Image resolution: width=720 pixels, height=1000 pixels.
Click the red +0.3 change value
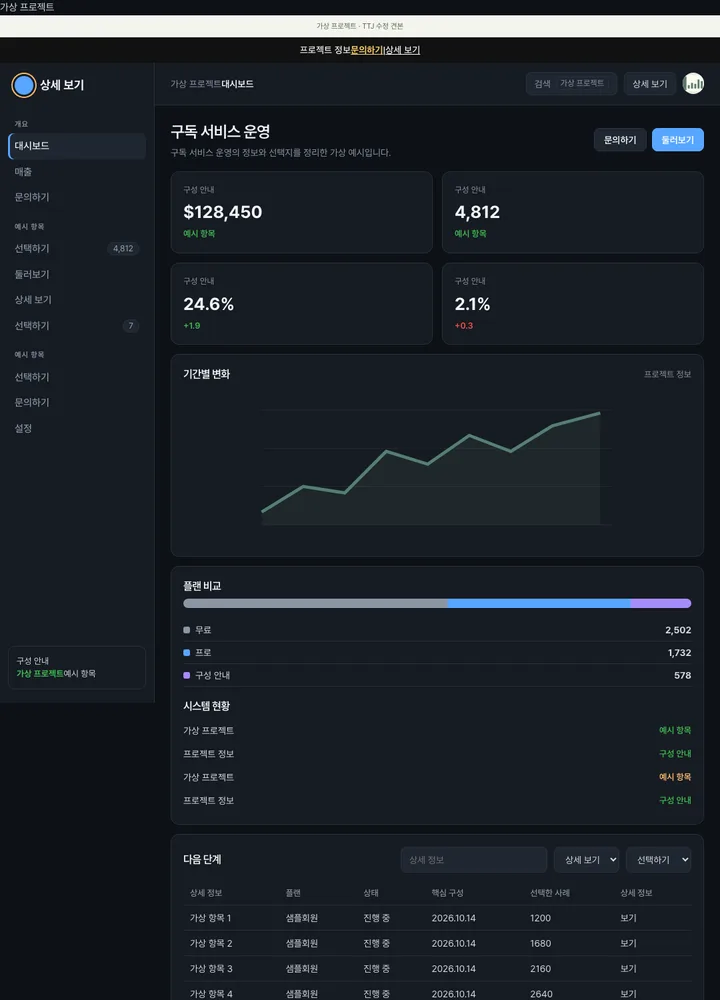pos(464,325)
